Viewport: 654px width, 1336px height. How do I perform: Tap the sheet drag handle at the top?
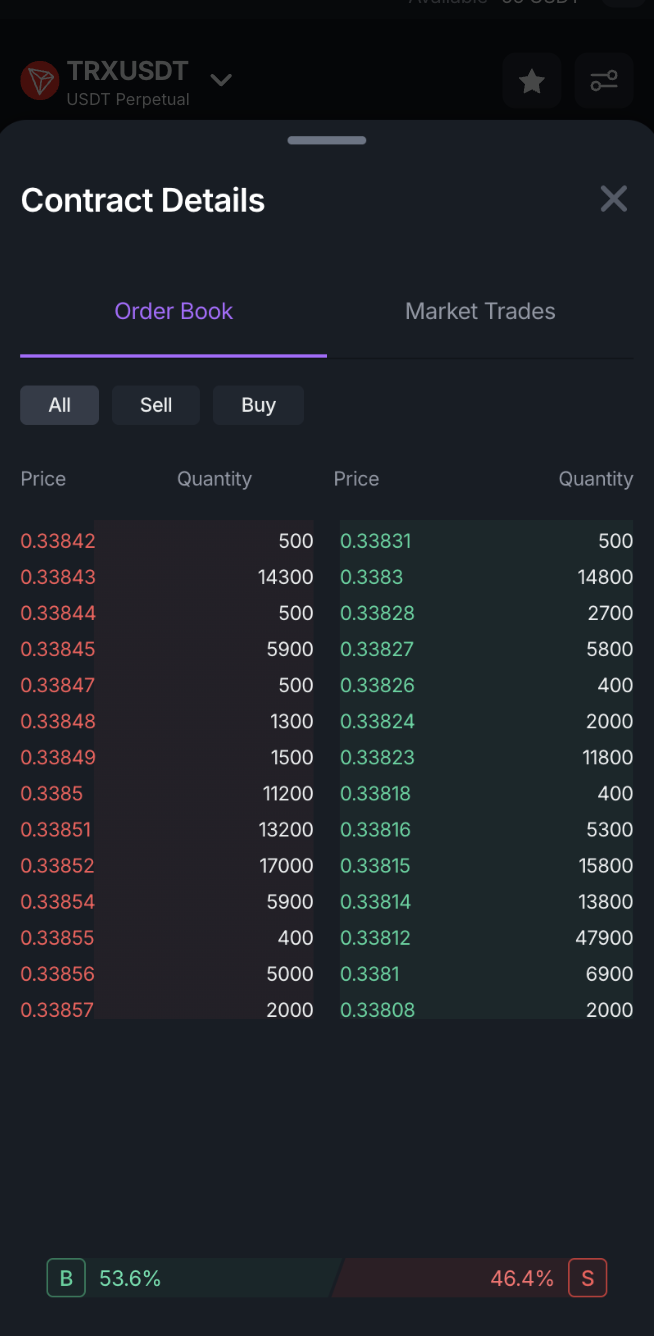coord(327,141)
